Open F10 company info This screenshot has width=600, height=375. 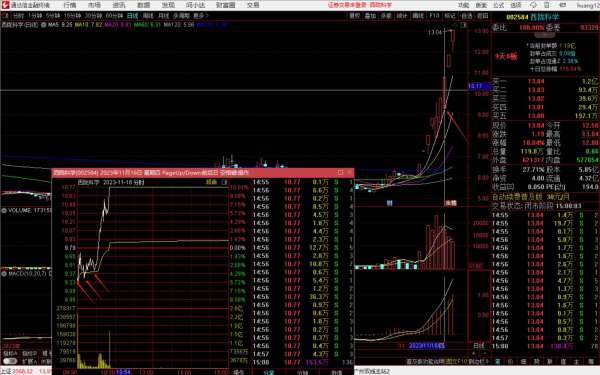434,16
